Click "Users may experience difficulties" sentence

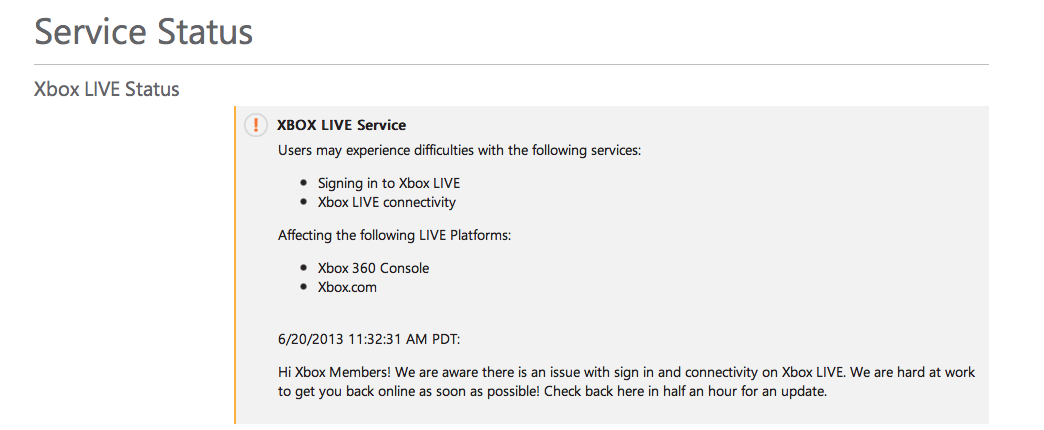(459, 150)
